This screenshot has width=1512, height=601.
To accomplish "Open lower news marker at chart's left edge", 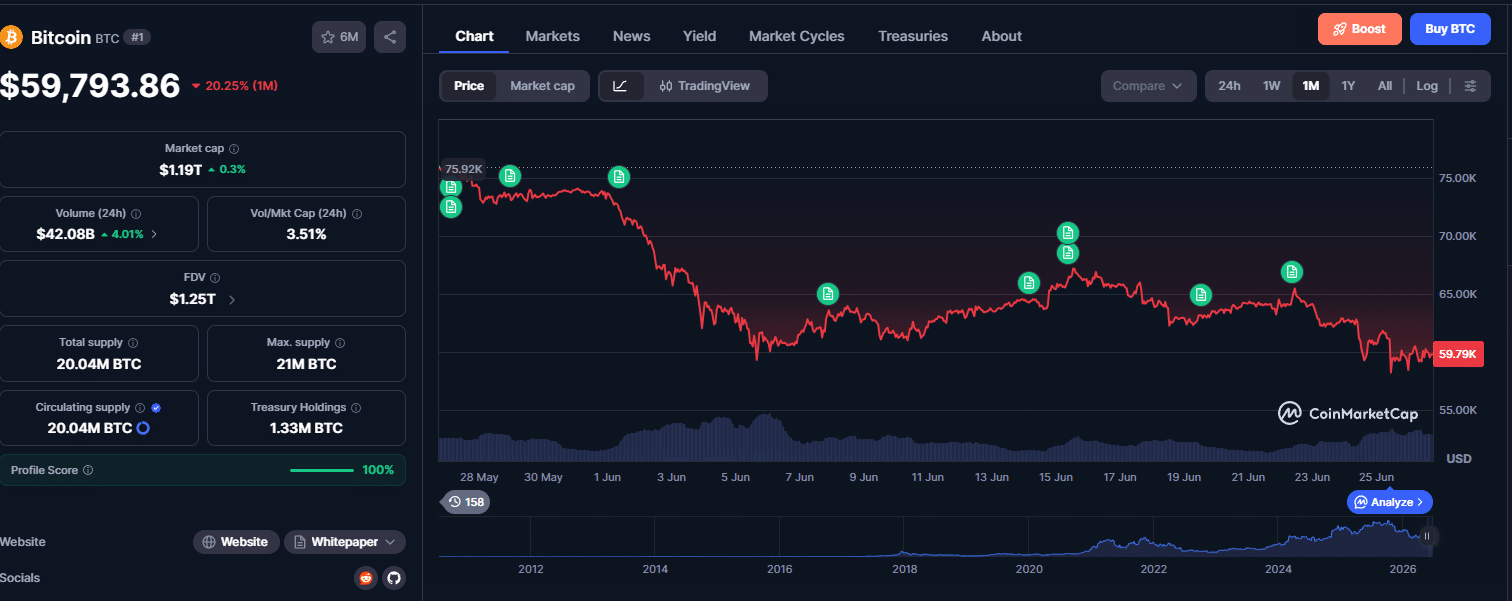I will tap(451, 207).
